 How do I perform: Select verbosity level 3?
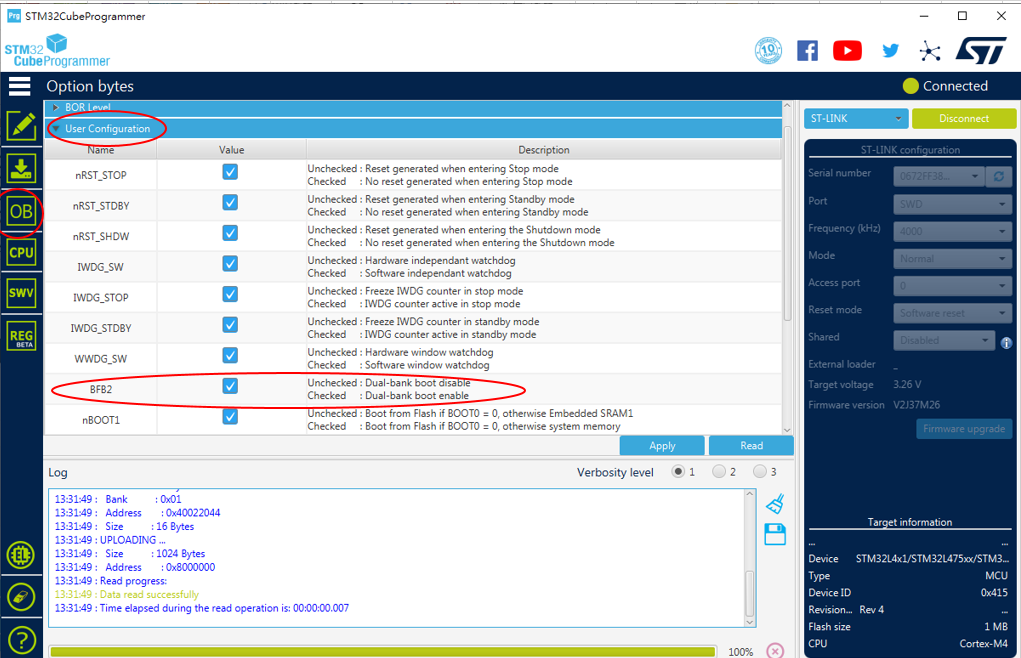760,471
